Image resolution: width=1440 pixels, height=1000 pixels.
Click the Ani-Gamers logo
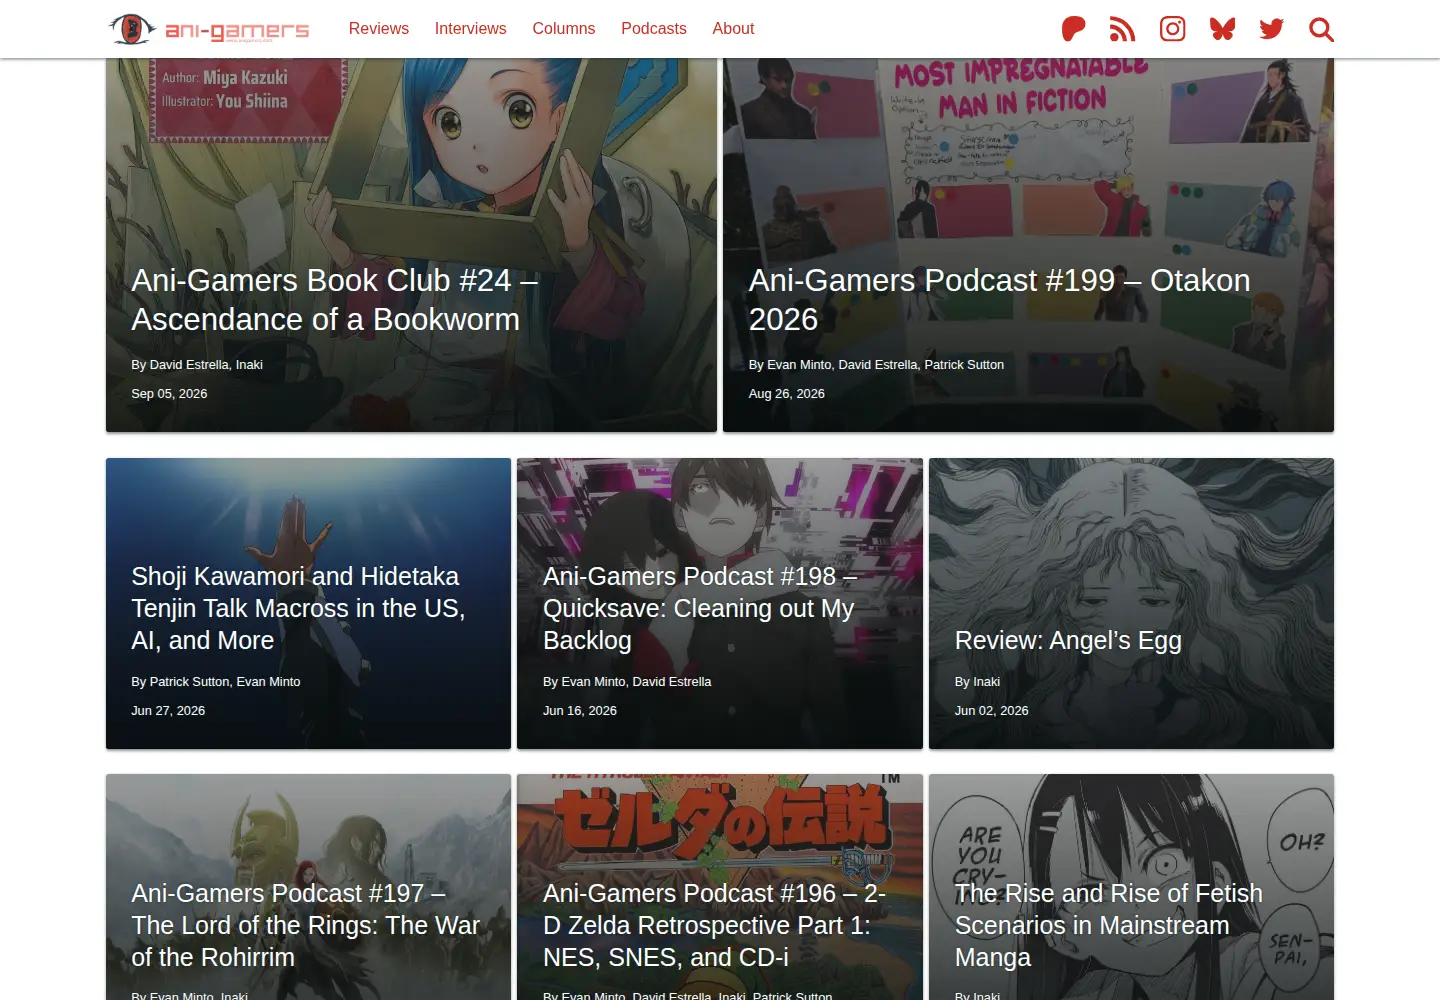tap(209, 29)
